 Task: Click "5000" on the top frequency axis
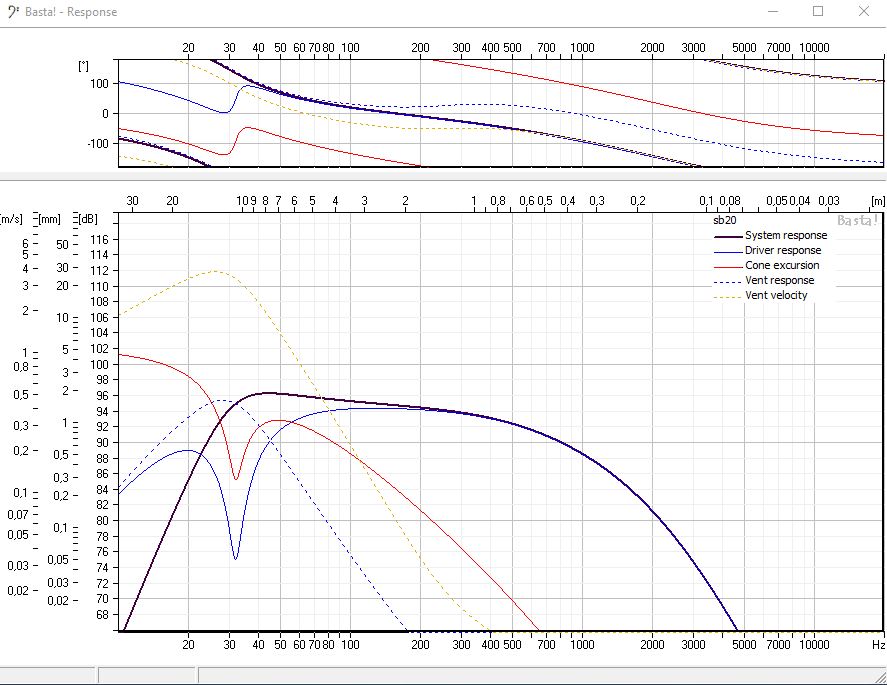point(744,48)
